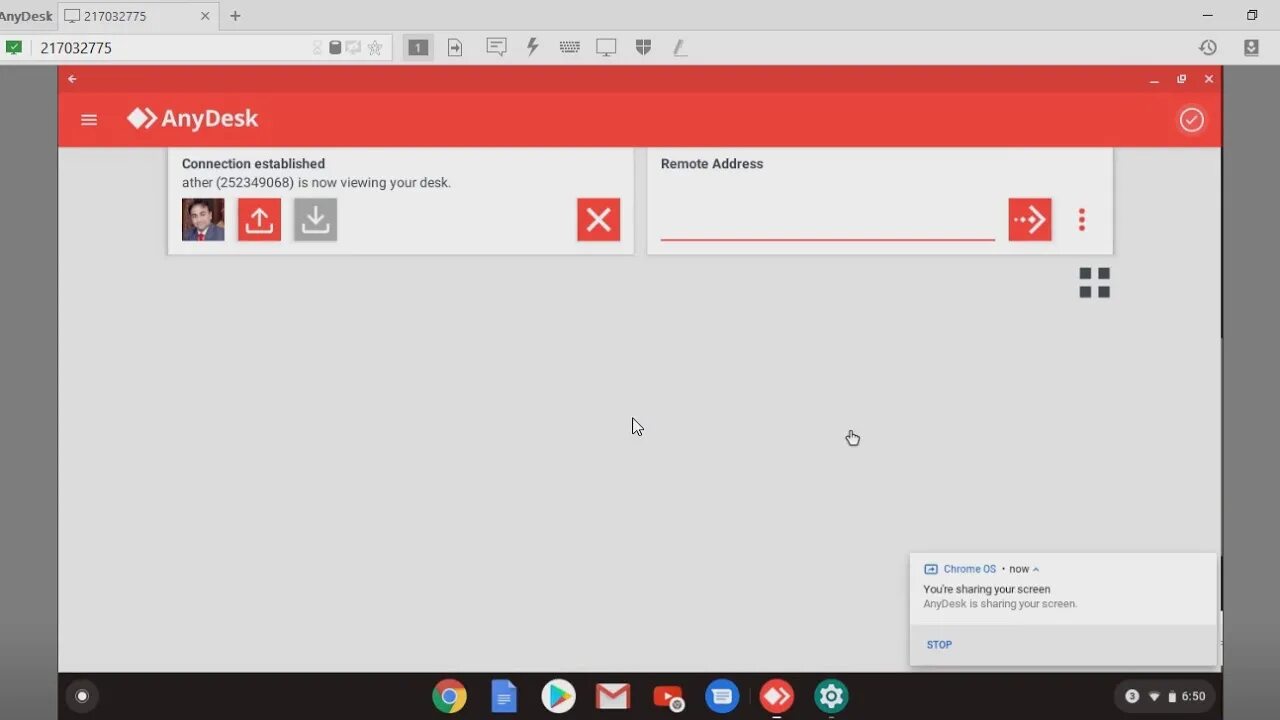Open the display settings monitor icon

point(606,47)
